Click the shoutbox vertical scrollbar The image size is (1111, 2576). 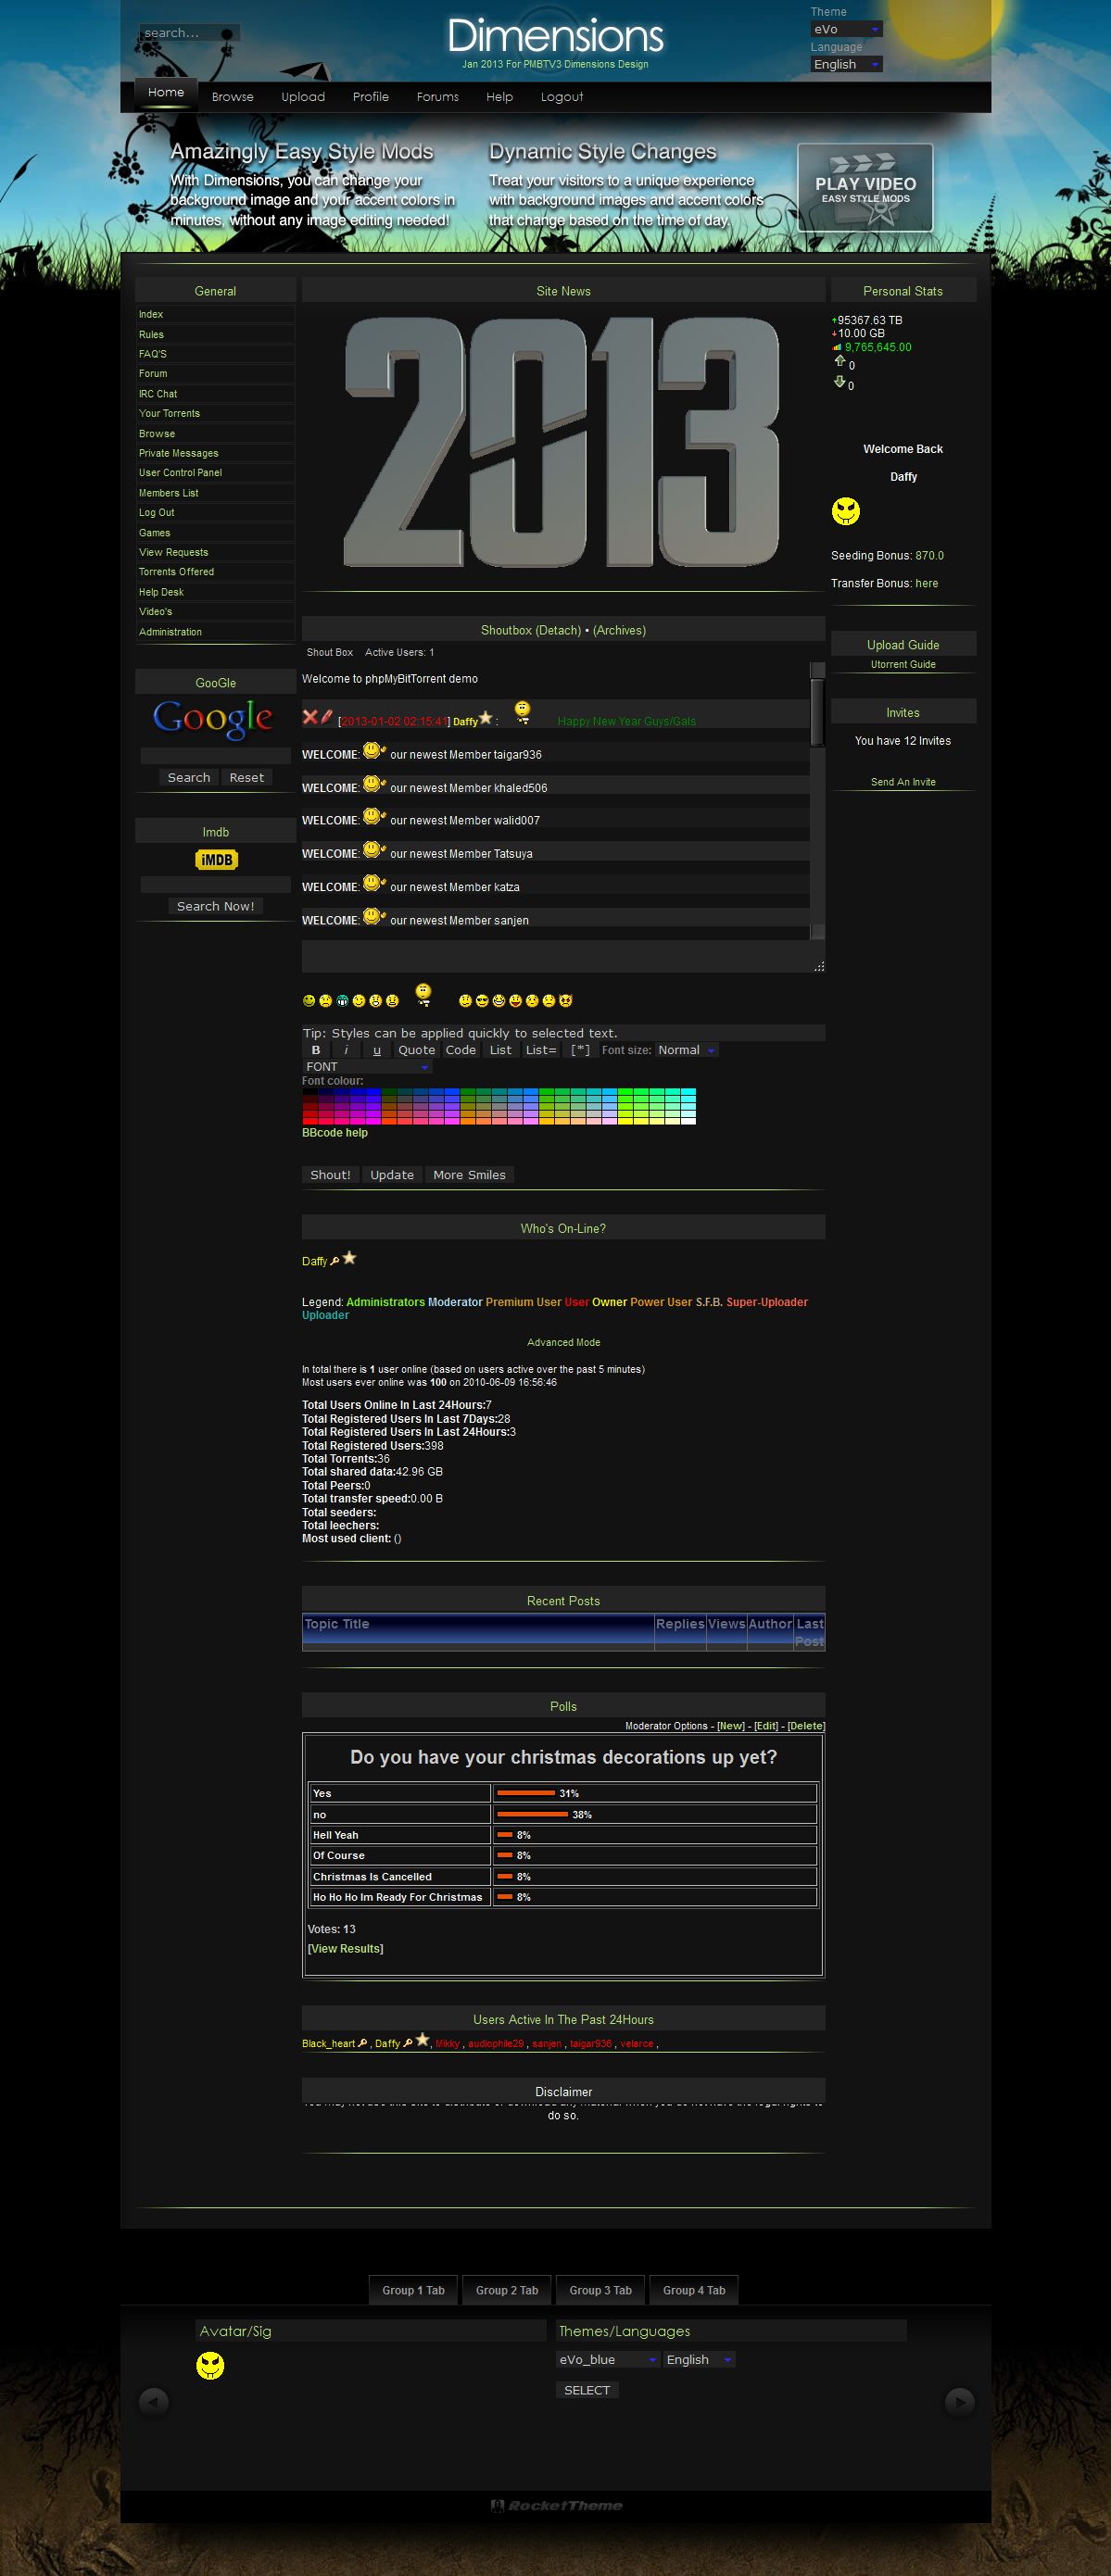click(x=817, y=800)
